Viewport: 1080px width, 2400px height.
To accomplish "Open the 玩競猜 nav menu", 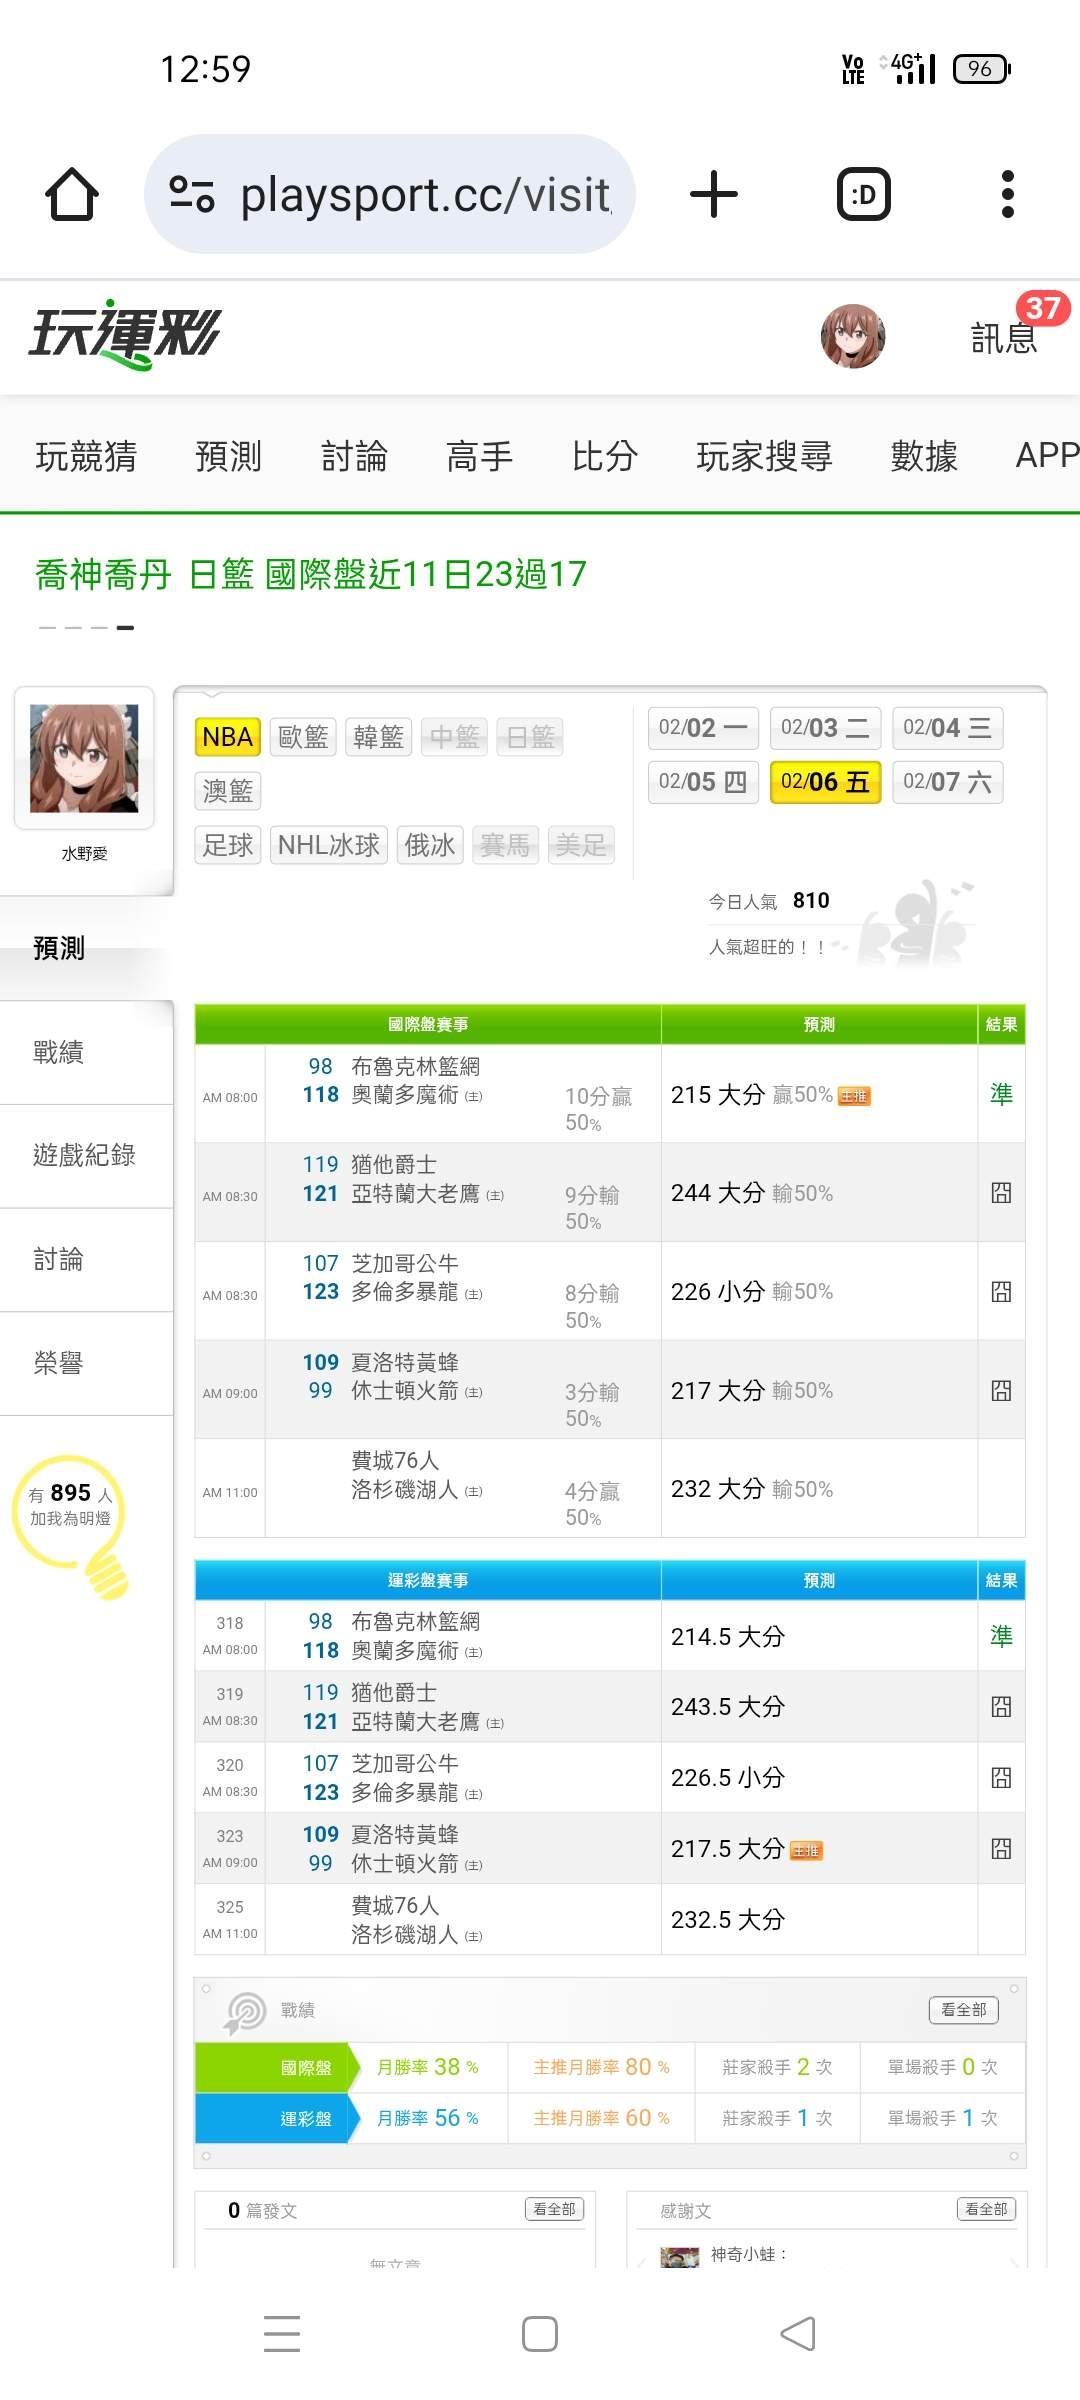I will point(86,456).
